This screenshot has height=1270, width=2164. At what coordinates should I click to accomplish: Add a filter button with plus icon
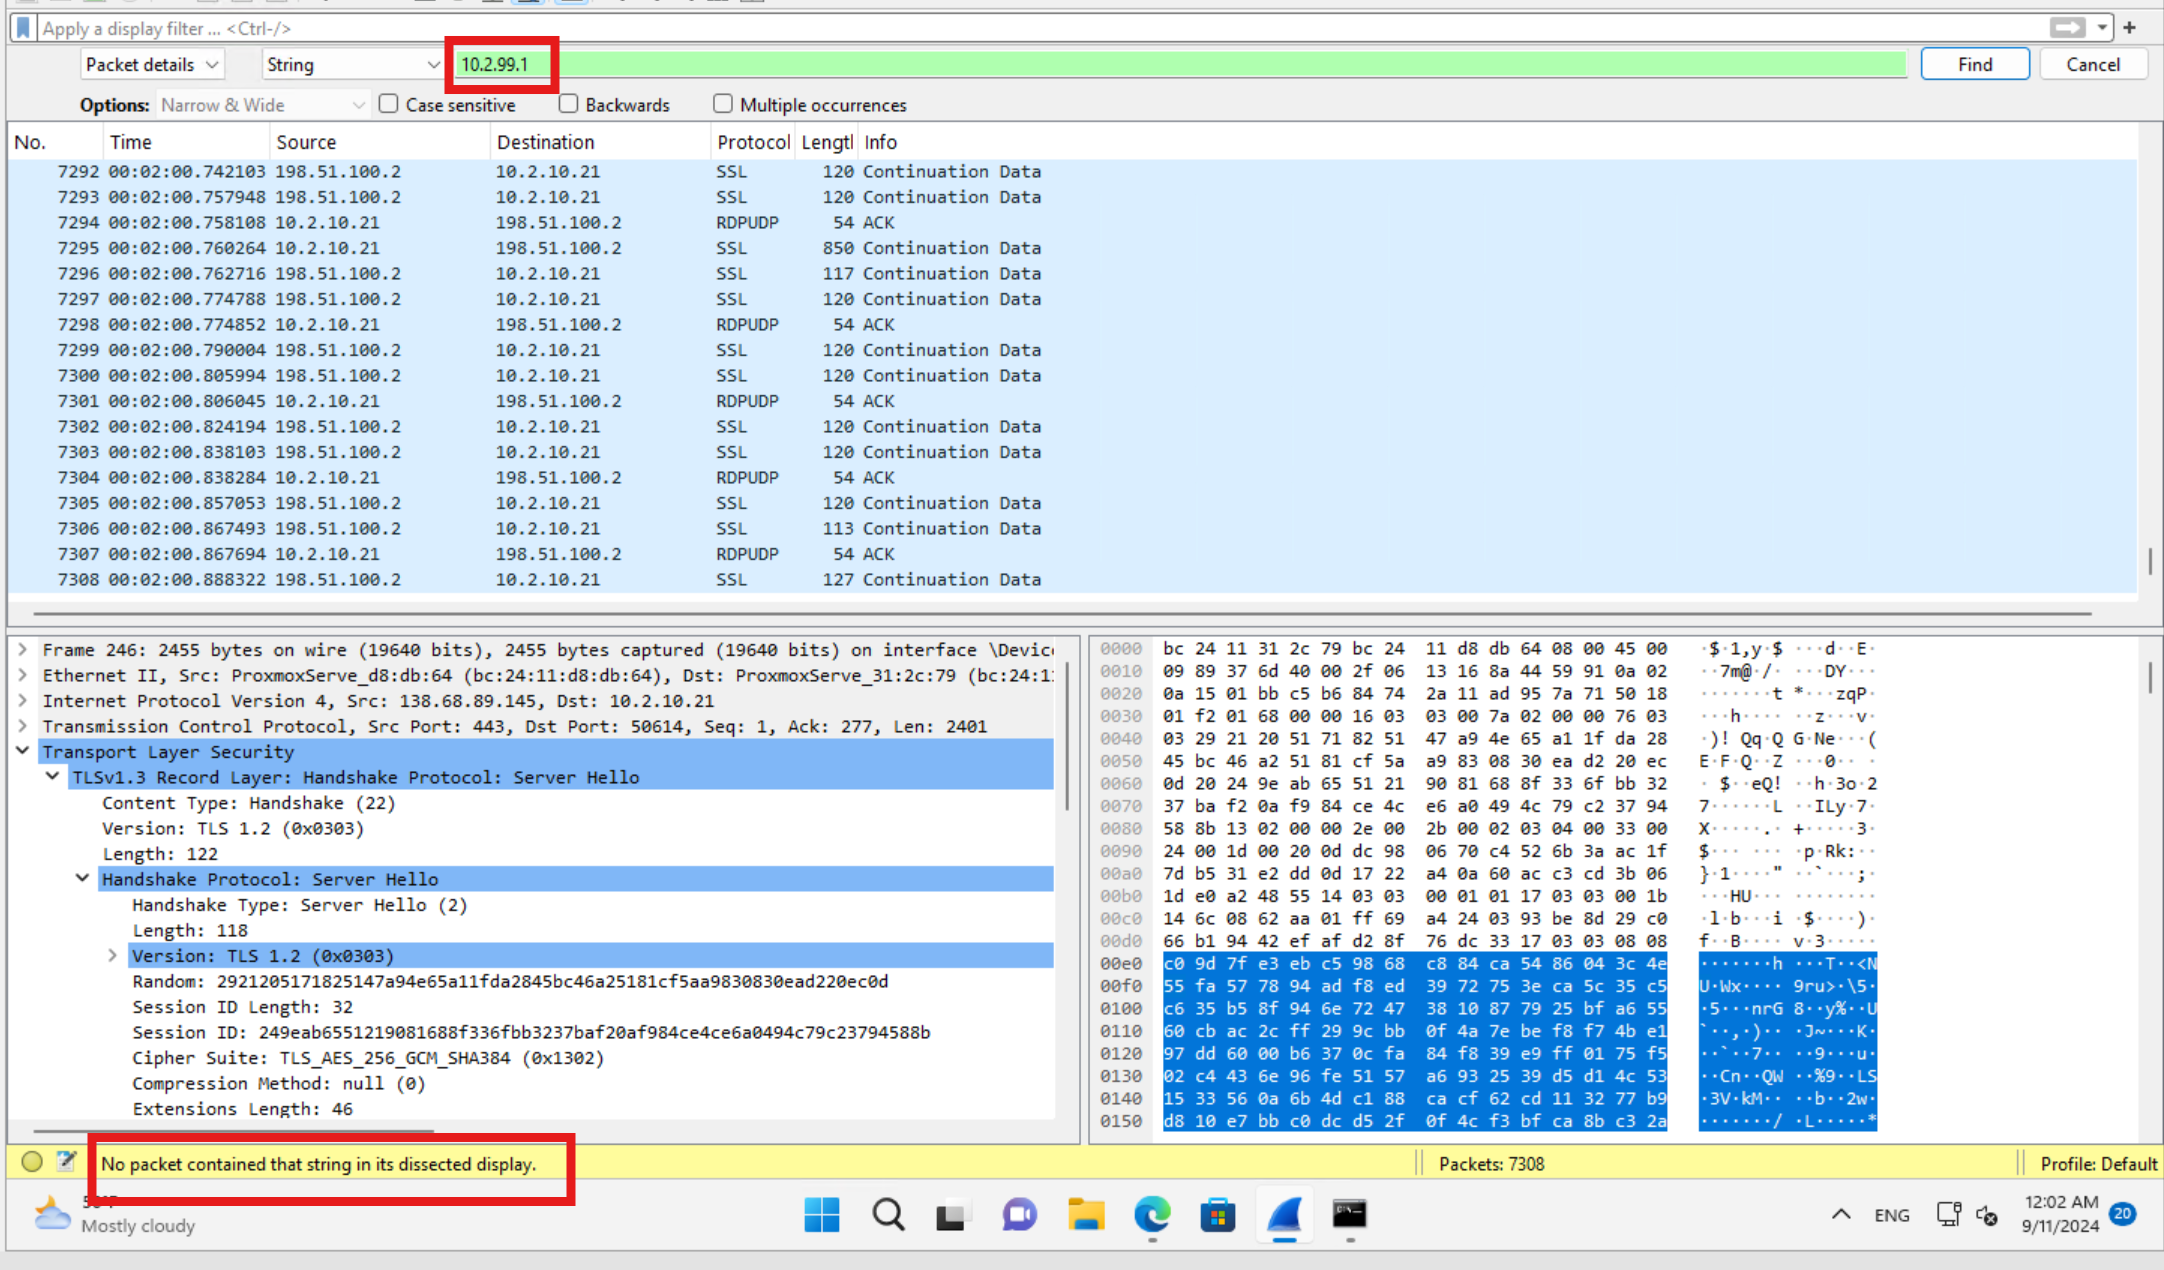(x=2129, y=28)
